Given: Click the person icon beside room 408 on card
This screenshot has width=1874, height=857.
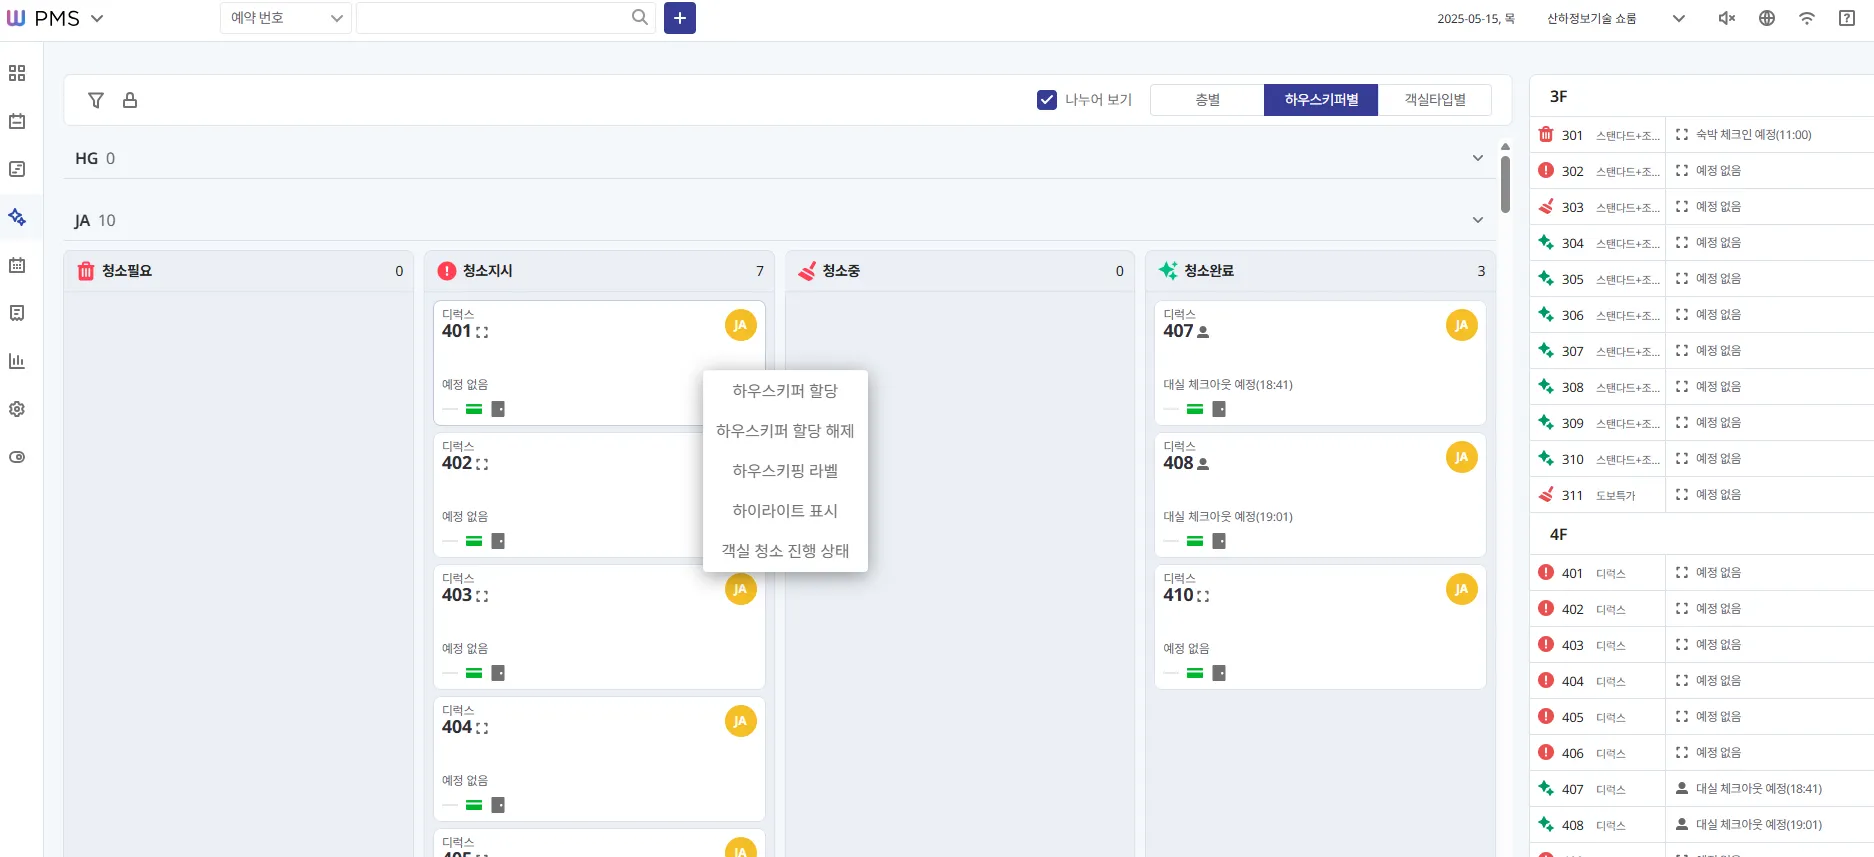Looking at the screenshot, I should [x=1203, y=464].
